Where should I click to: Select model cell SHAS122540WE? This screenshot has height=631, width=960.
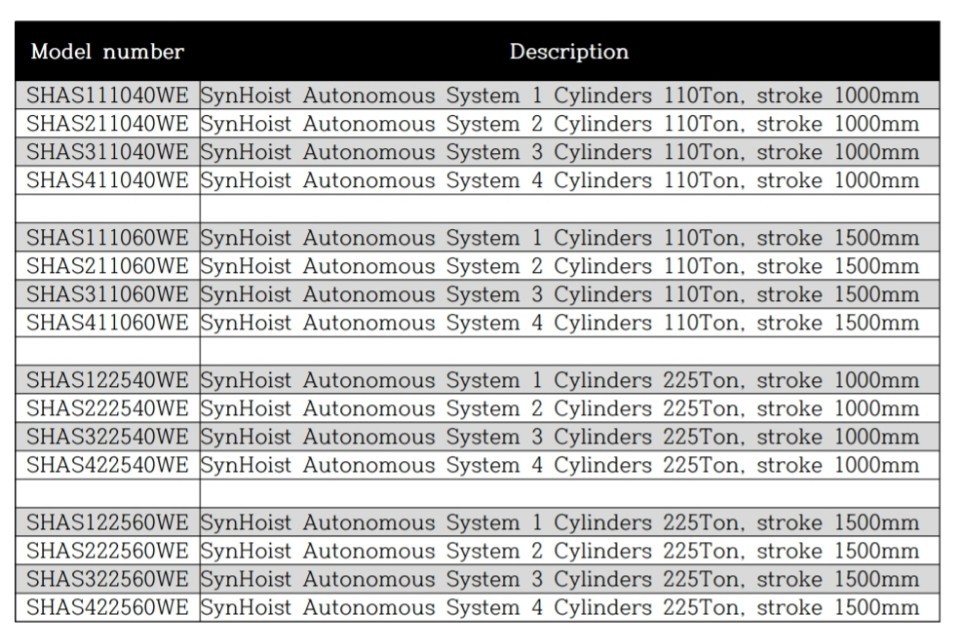(107, 380)
